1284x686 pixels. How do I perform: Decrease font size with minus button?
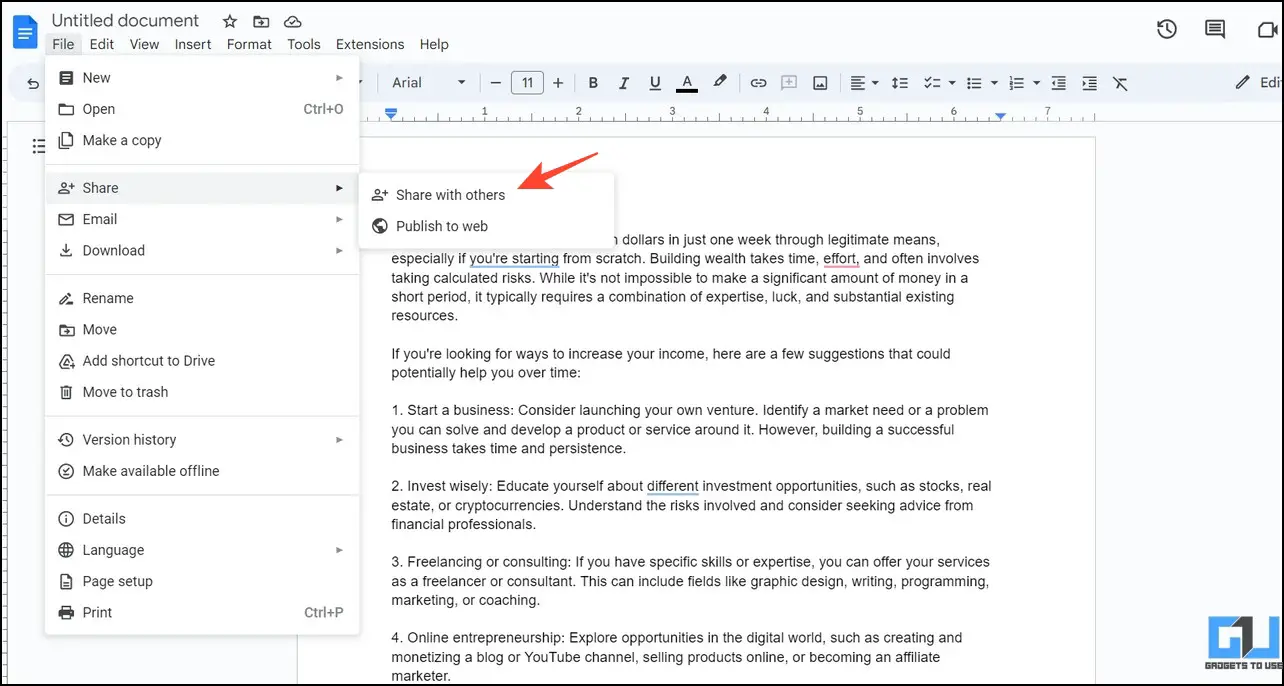point(495,83)
